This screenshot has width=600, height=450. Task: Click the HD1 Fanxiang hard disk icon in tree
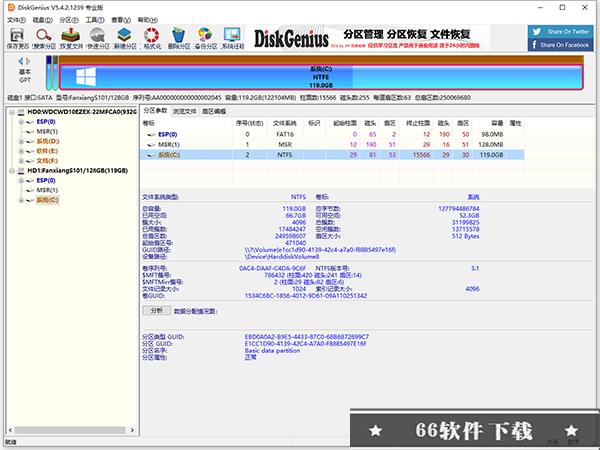click(x=21, y=171)
